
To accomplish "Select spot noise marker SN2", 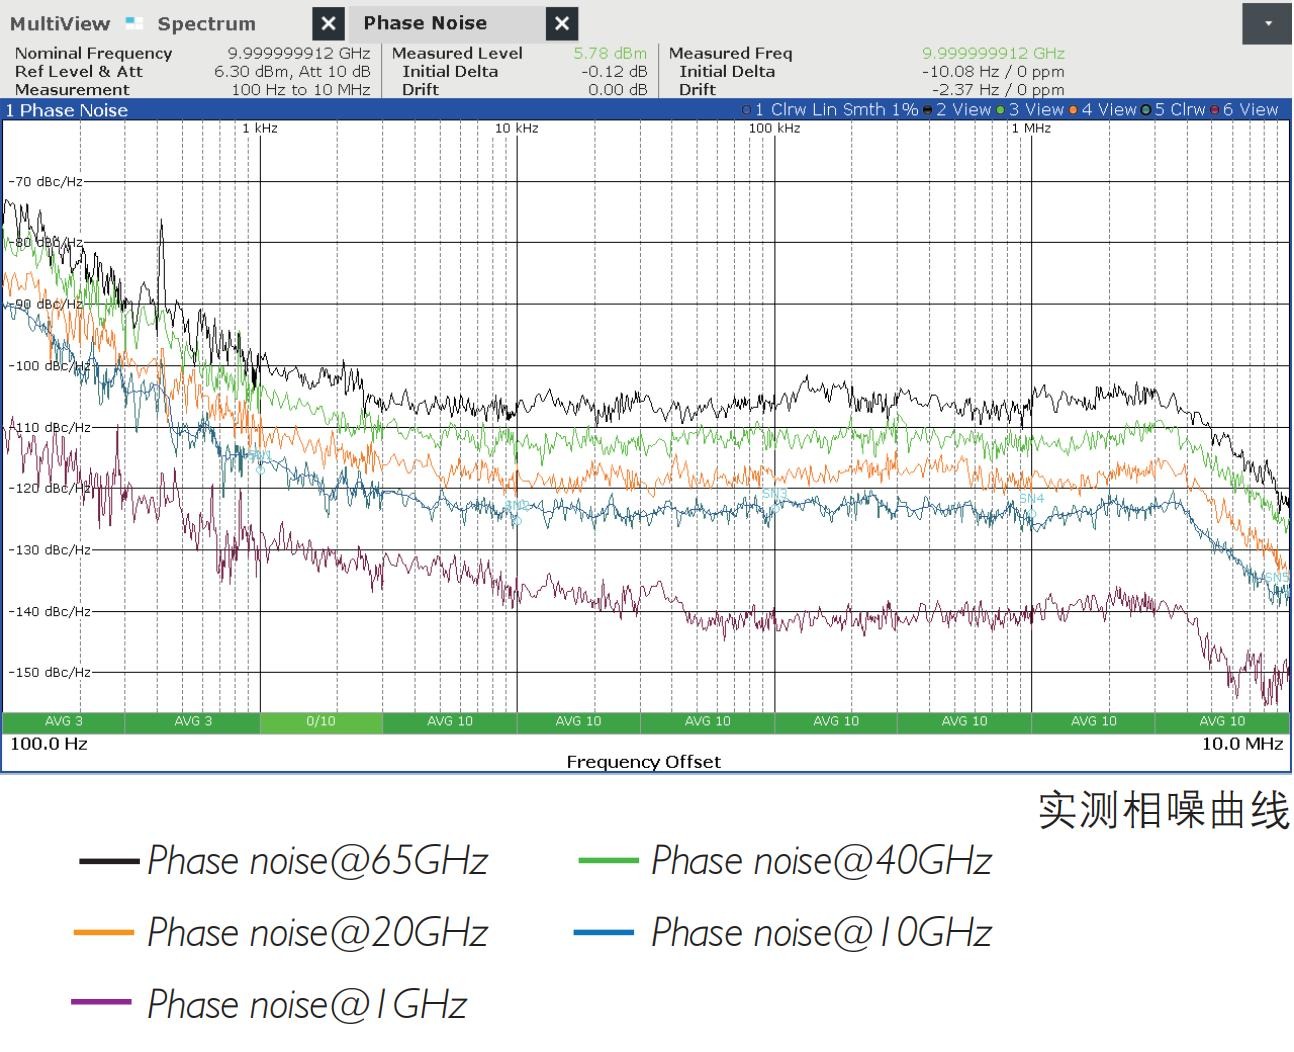I will 517,506.
